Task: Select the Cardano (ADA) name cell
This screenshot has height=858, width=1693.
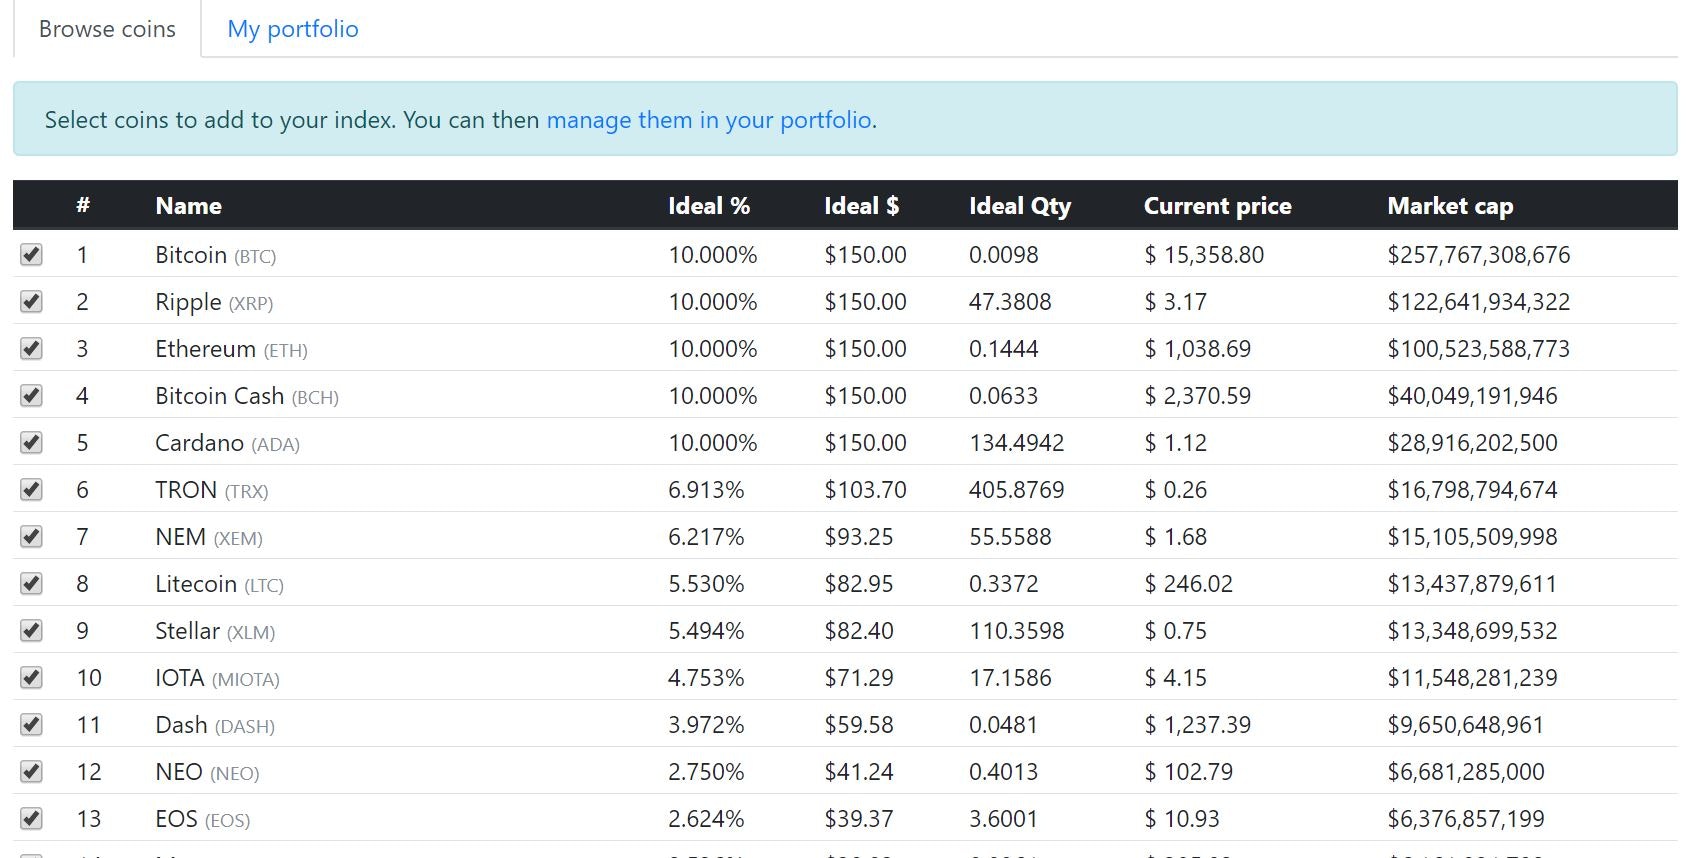Action: pos(227,443)
